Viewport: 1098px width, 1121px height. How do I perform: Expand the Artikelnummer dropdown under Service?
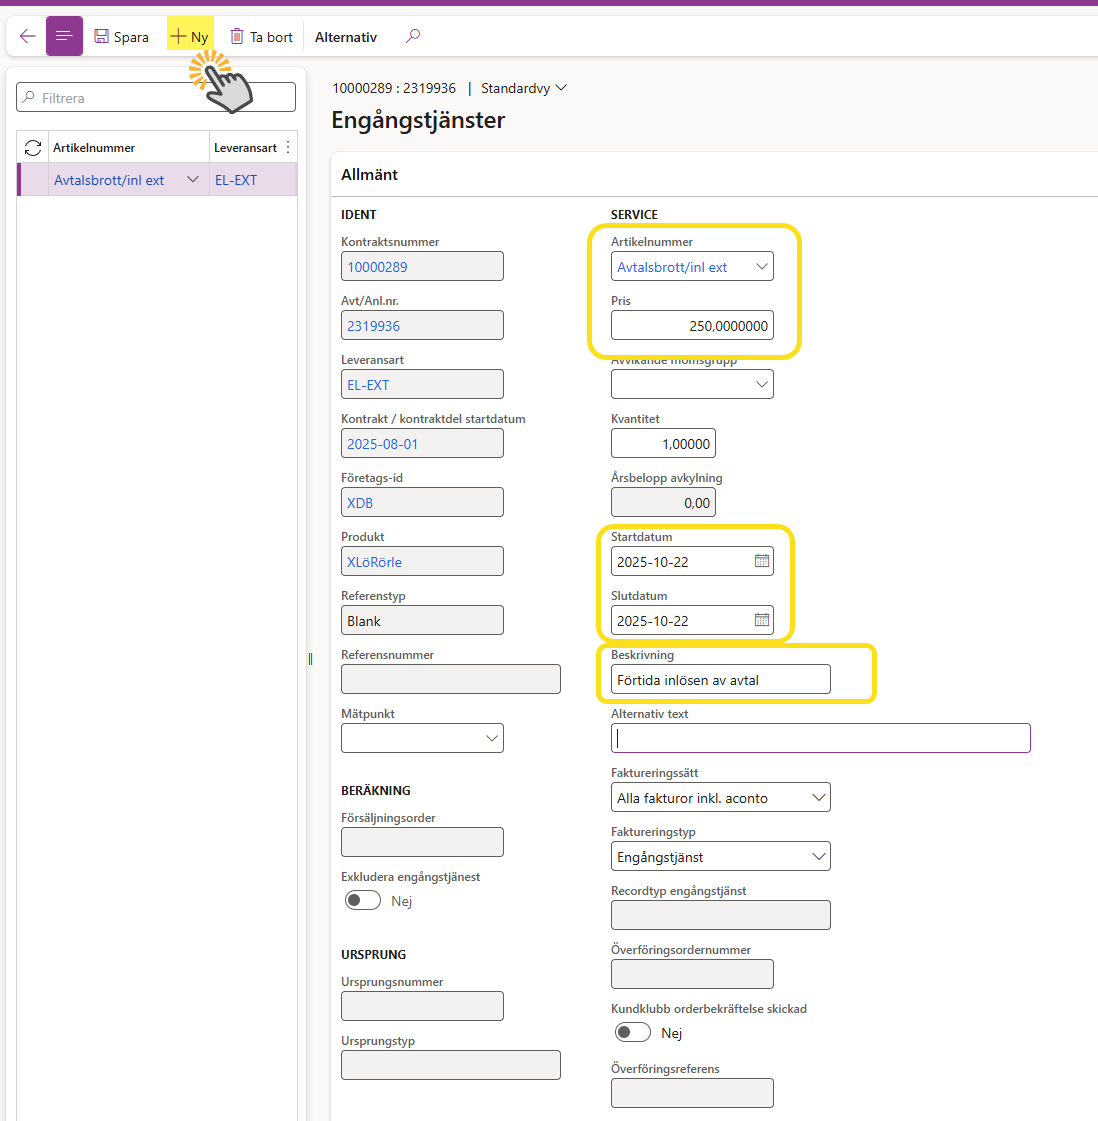click(761, 267)
